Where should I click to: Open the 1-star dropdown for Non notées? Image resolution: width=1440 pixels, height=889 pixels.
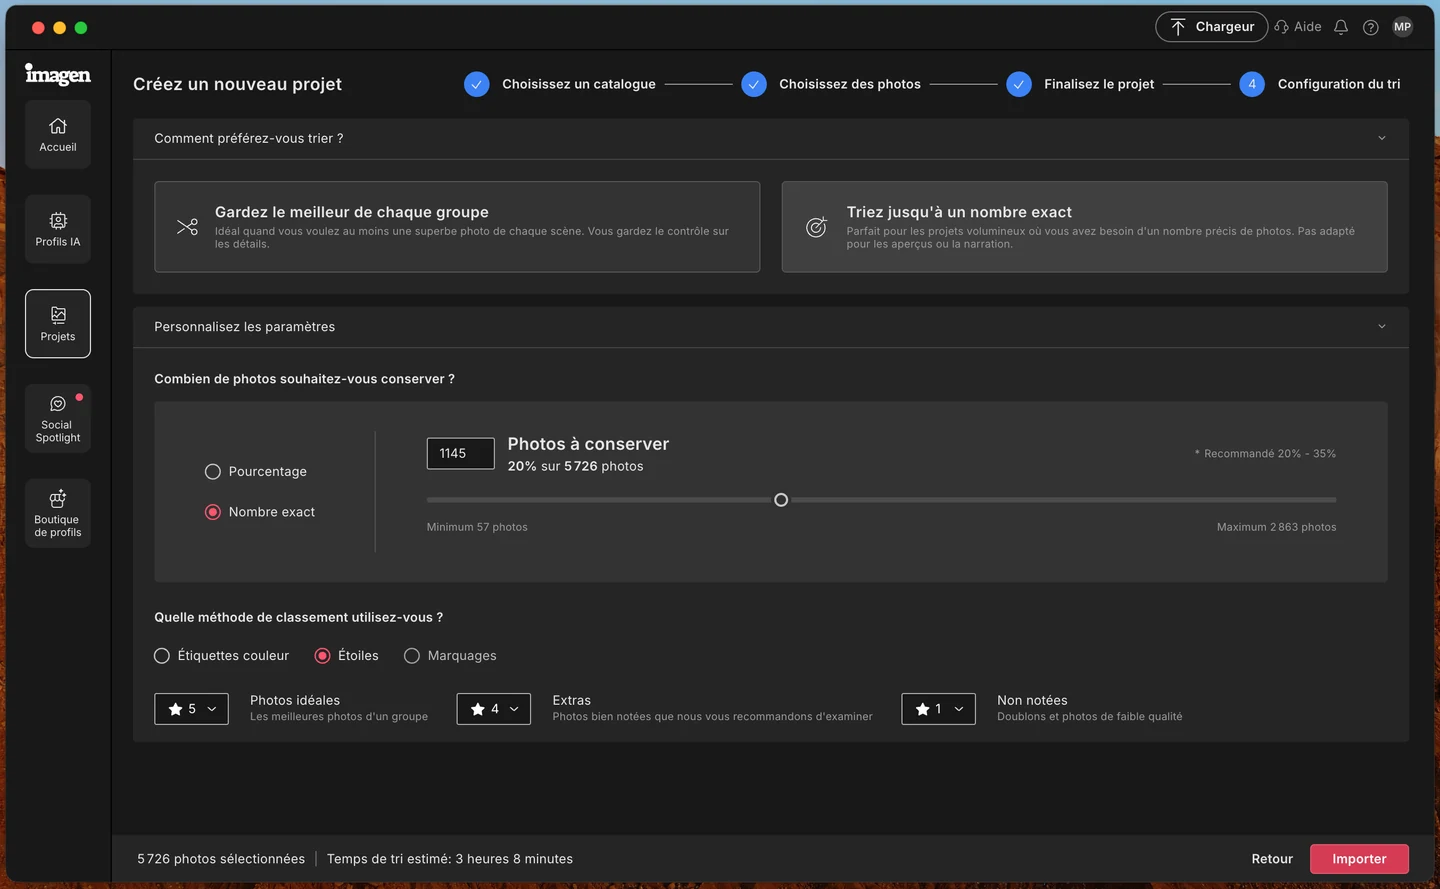click(938, 709)
